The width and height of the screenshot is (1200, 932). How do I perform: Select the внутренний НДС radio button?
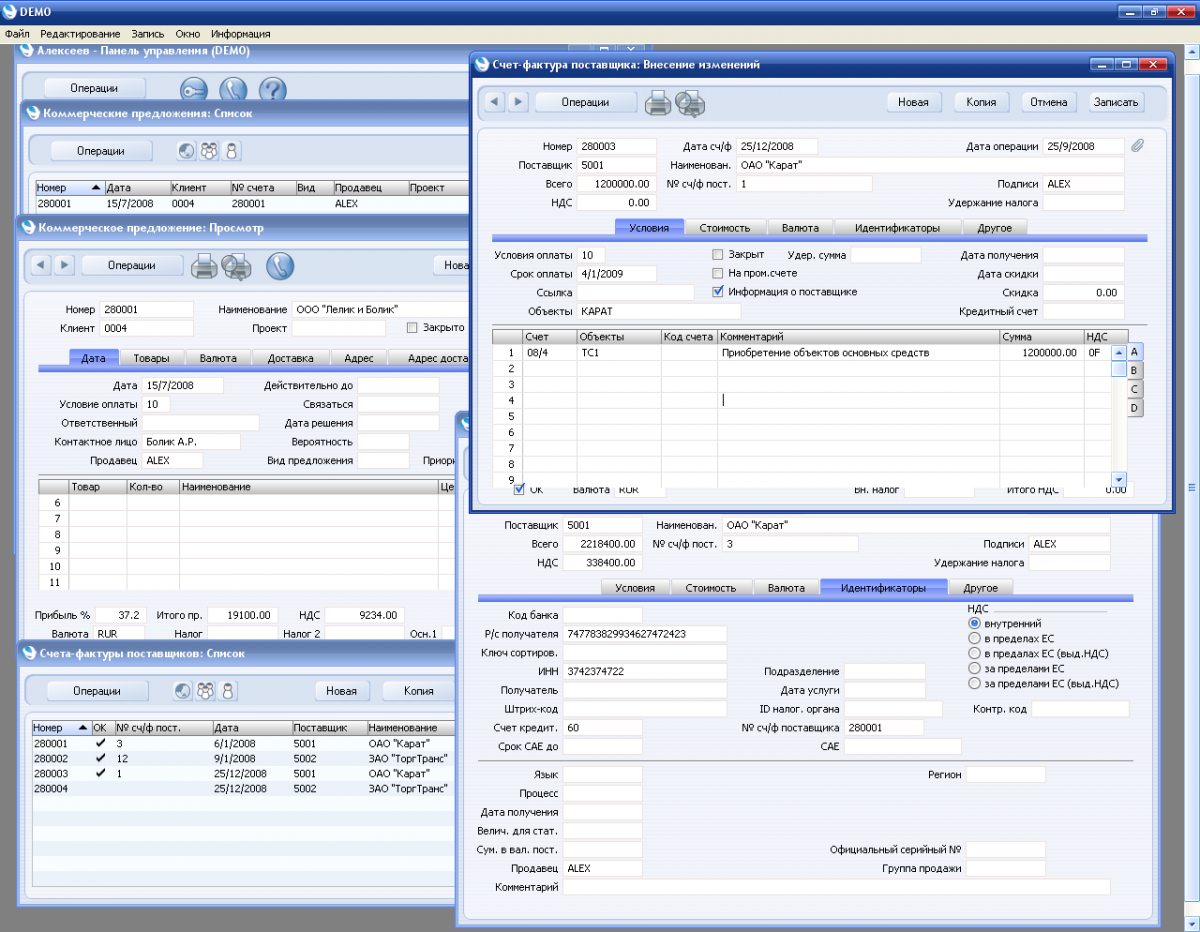click(x=974, y=623)
